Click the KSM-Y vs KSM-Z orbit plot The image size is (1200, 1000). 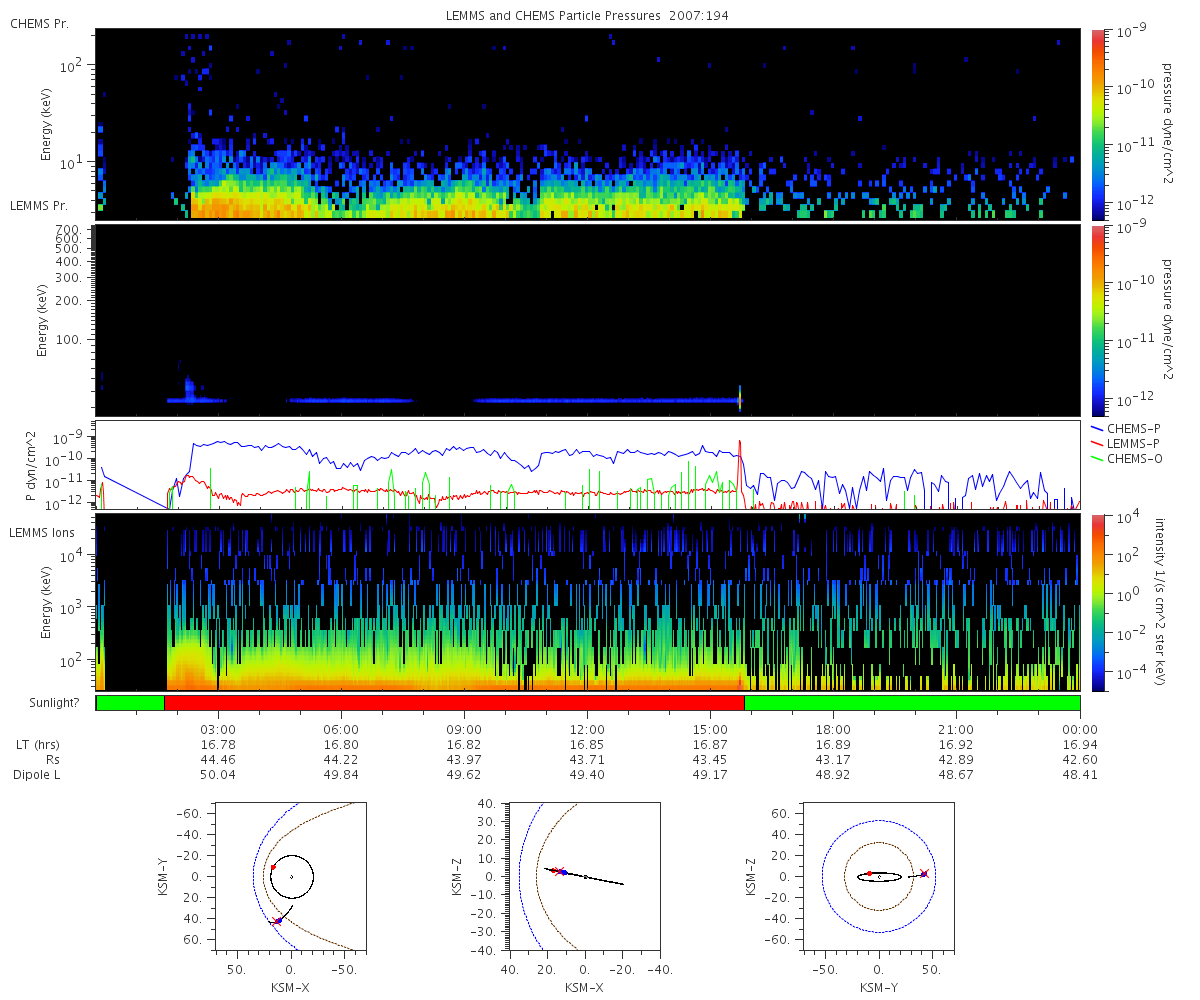(x=879, y=876)
